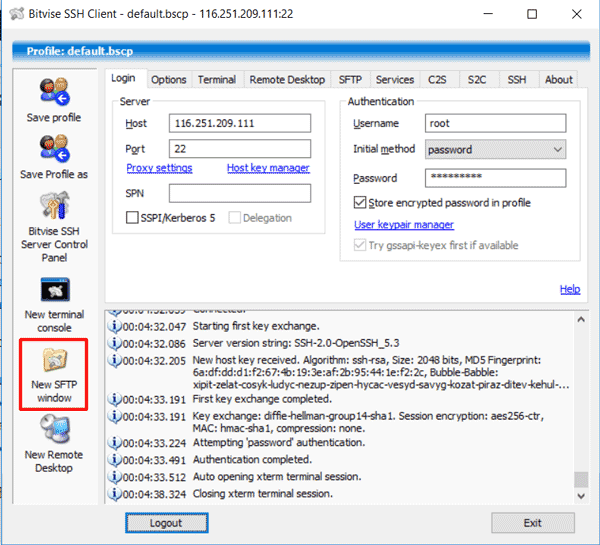Image resolution: width=600 pixels, height=545 pixels.
Task: Toggle Try gssapi-keyex first if available
Action: tap(360, 245)
